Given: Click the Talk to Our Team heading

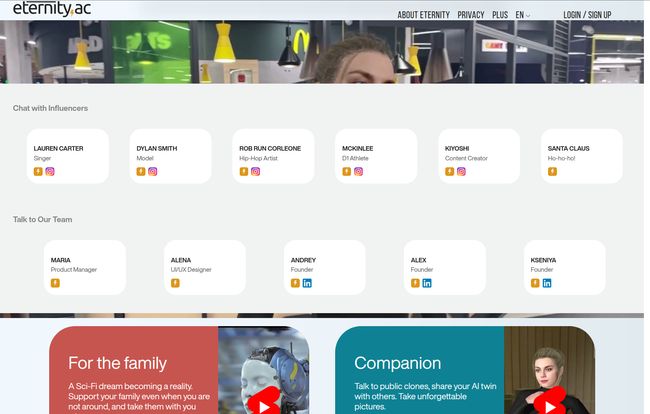Looking at the screenshot, I should pyautogui.click(x=42, y=220).
